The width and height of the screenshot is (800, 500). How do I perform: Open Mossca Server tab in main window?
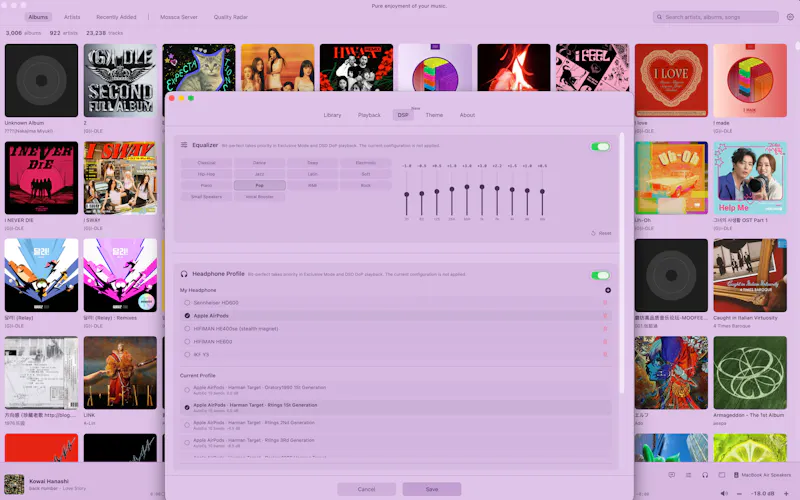(179, 17)
